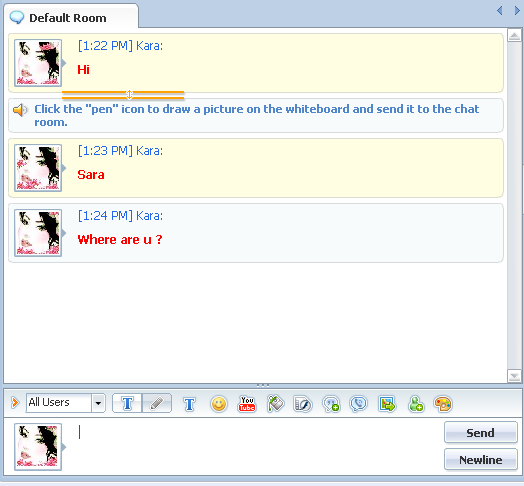Switch to text input mode

tap(127, 403)
